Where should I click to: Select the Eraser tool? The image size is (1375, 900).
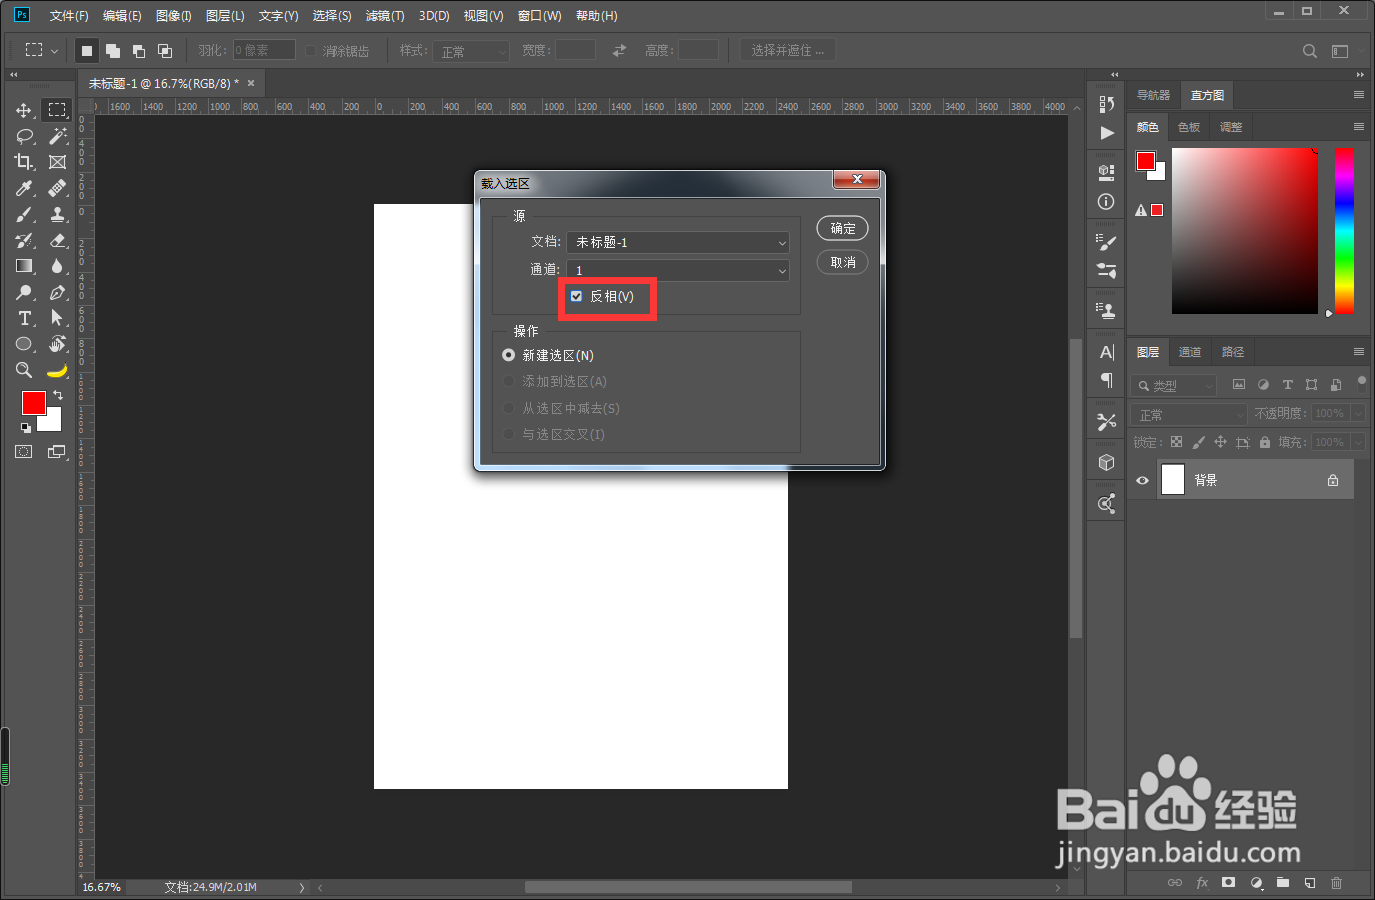(57, 240)
